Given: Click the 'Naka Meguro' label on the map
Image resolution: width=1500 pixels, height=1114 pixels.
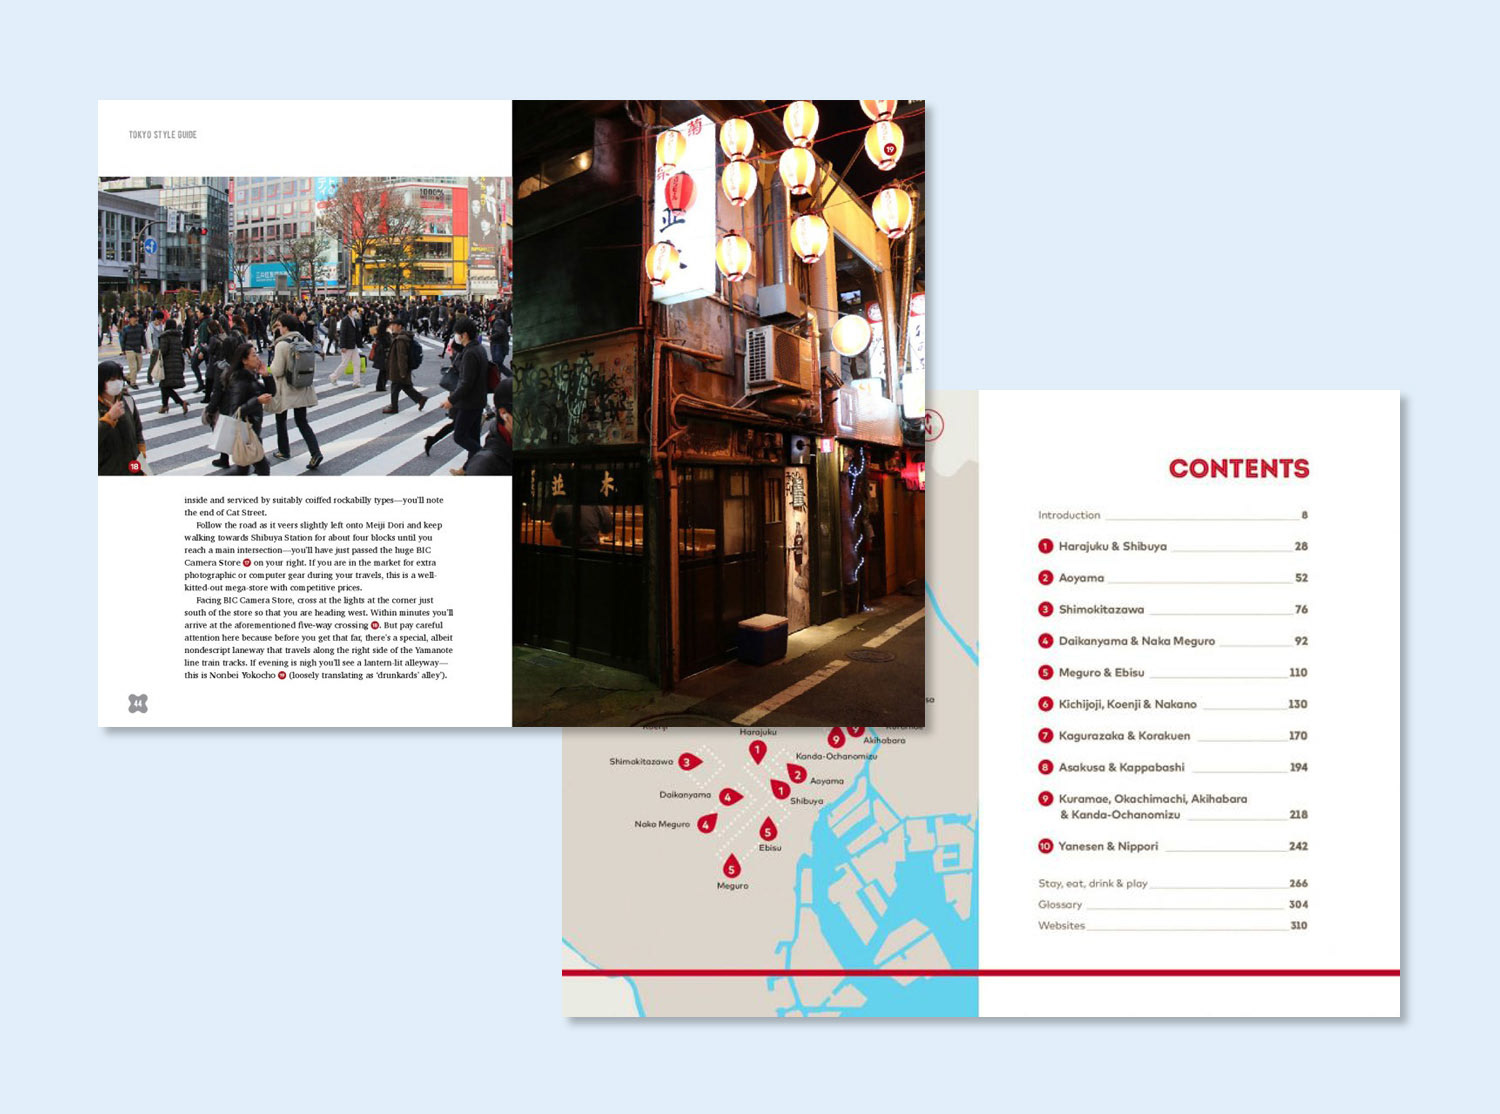Looking at the screenshot, I should (662, 825).
